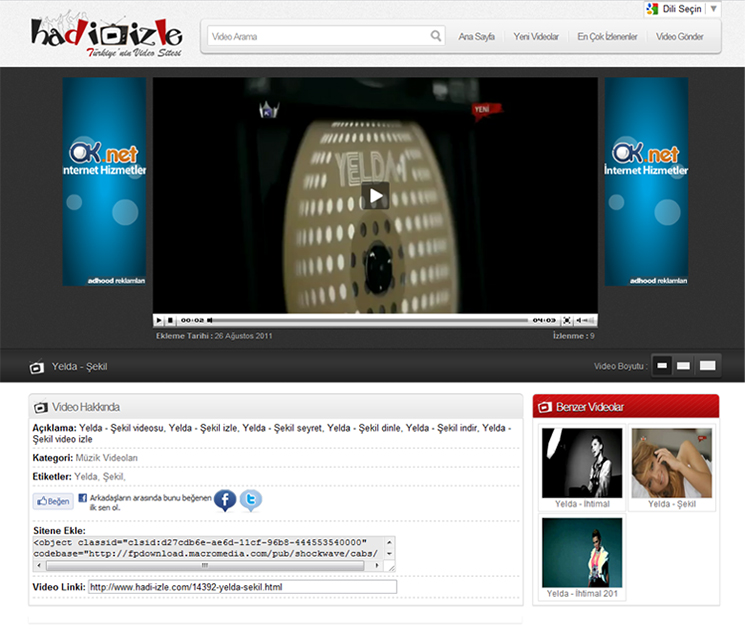
Task: Share the video via the Twitter icon
Action: click(251, 500)
